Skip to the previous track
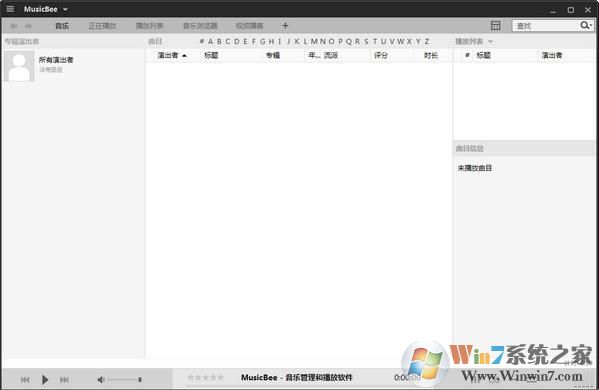 point(25,380)
